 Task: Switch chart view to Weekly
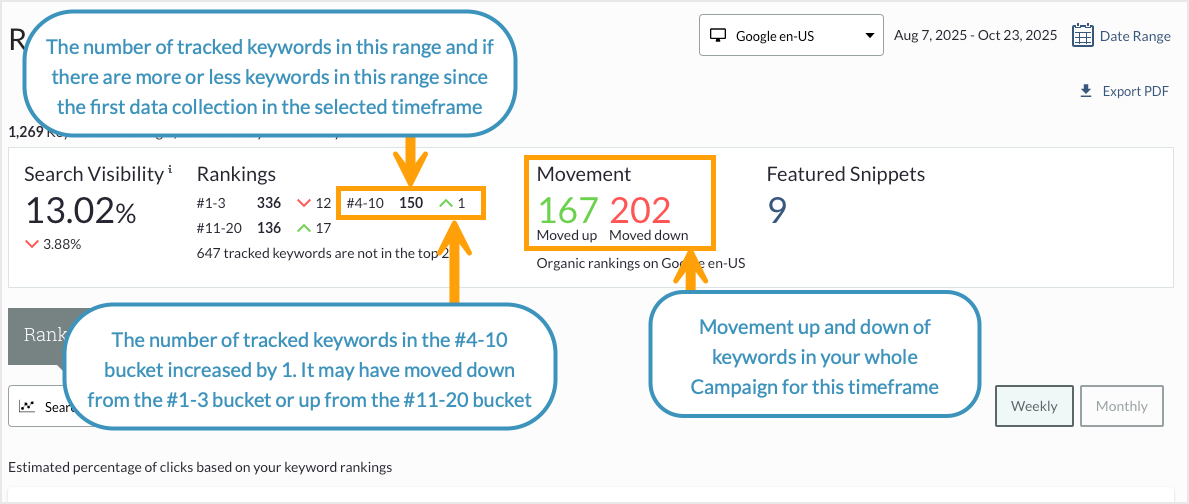pos(1034,406)
